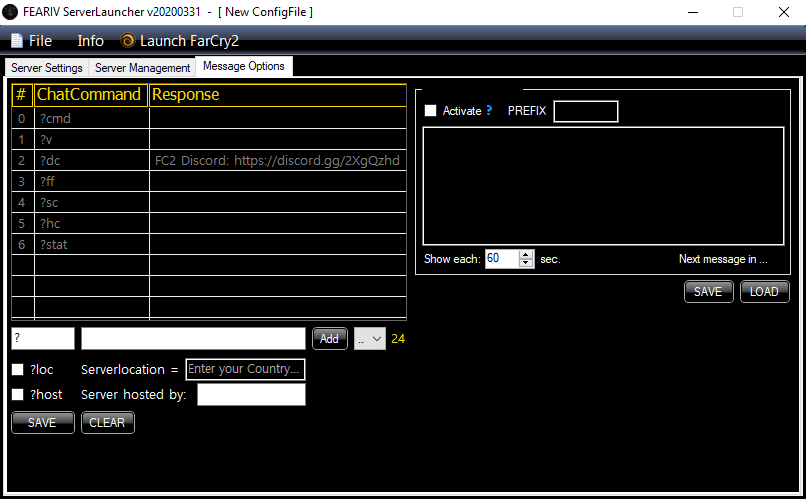Click the File menu document icon

coord(16,41)
